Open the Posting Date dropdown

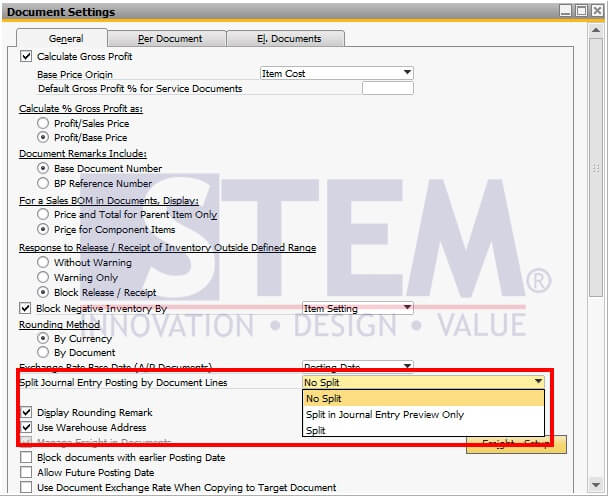point(358,366)
